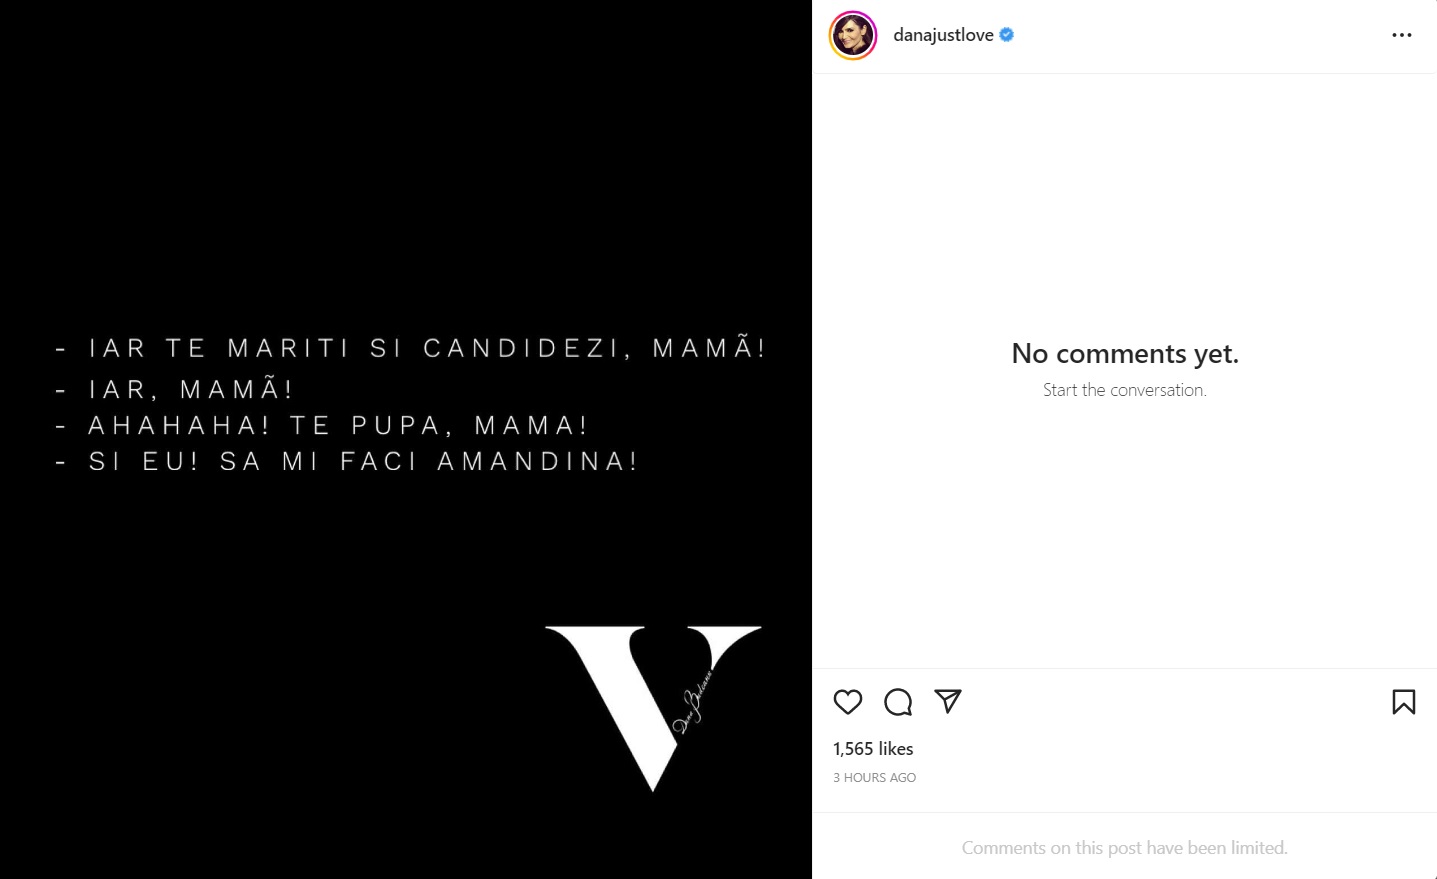Click the first quote line in the image
1437x879 pixels.
(x=410, y=348)
